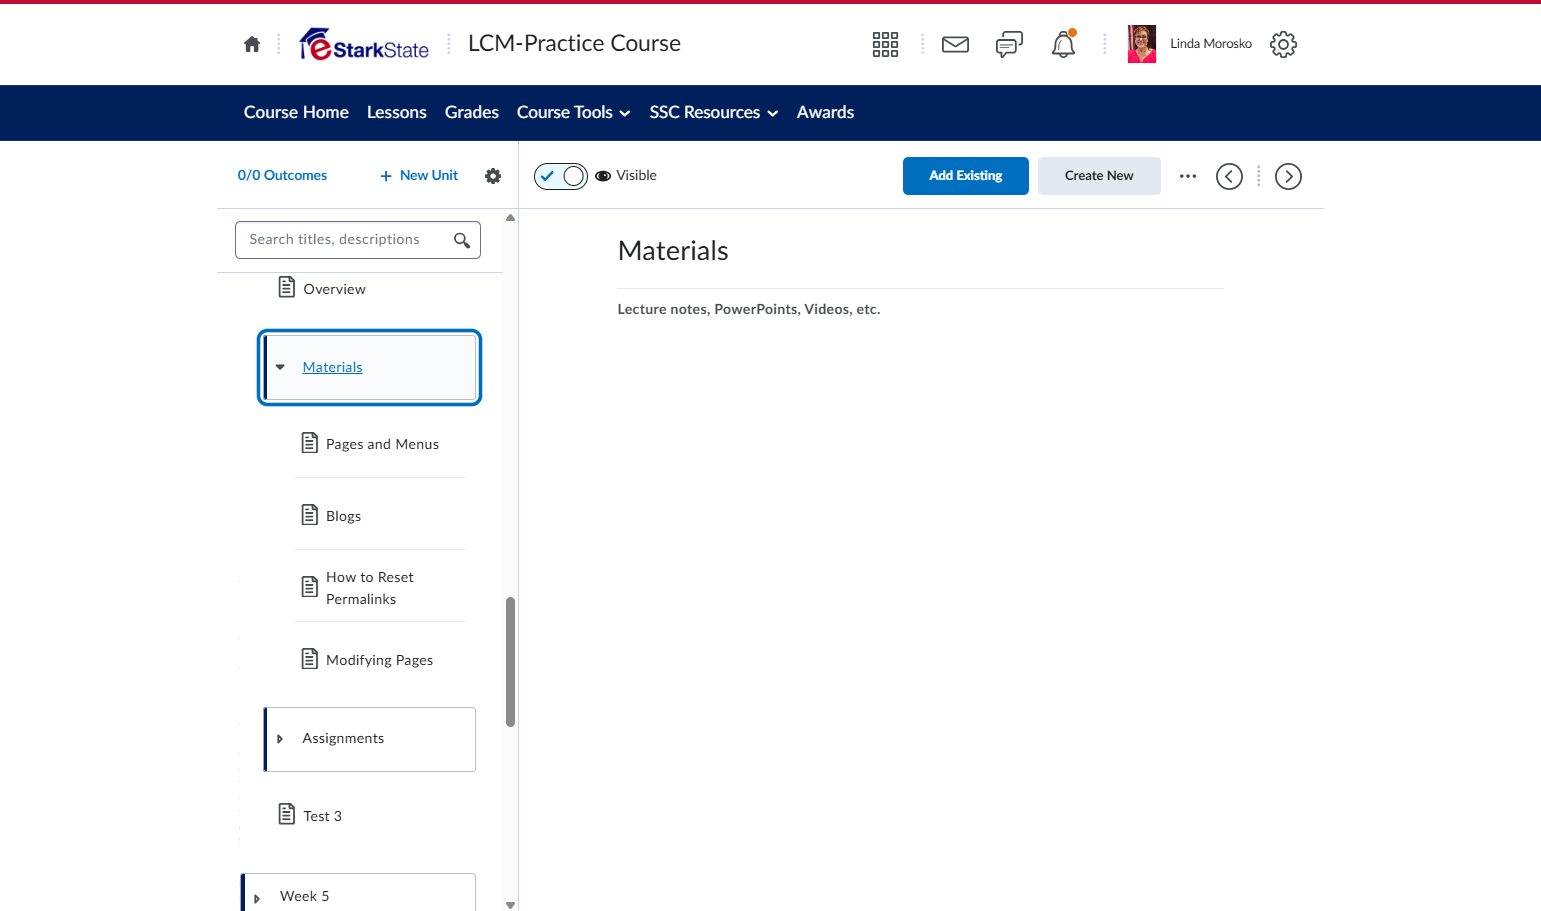The height and width of the screenshot is (911, 1541).
Task: Click Linda Morosko profile picture
Action: point(1142,44)
